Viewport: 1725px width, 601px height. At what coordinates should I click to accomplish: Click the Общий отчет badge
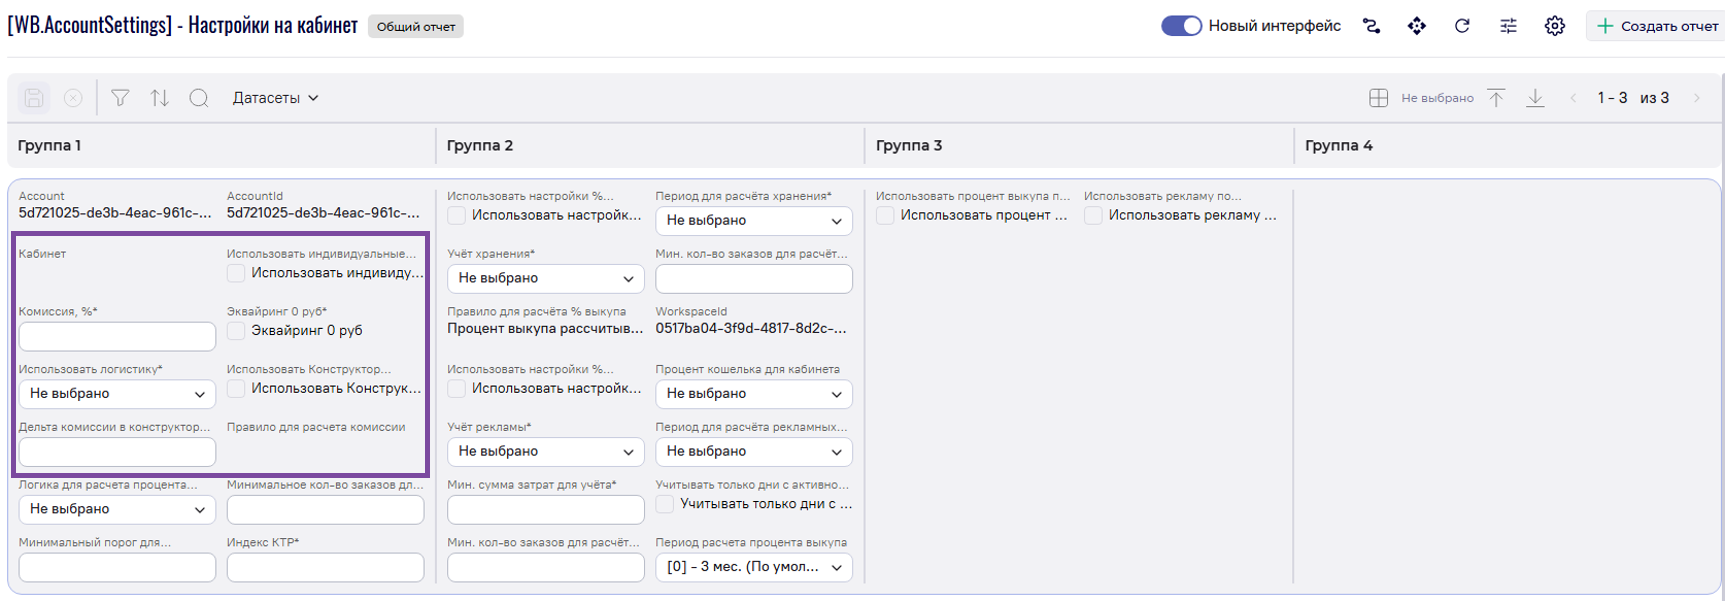coord(416,27)
